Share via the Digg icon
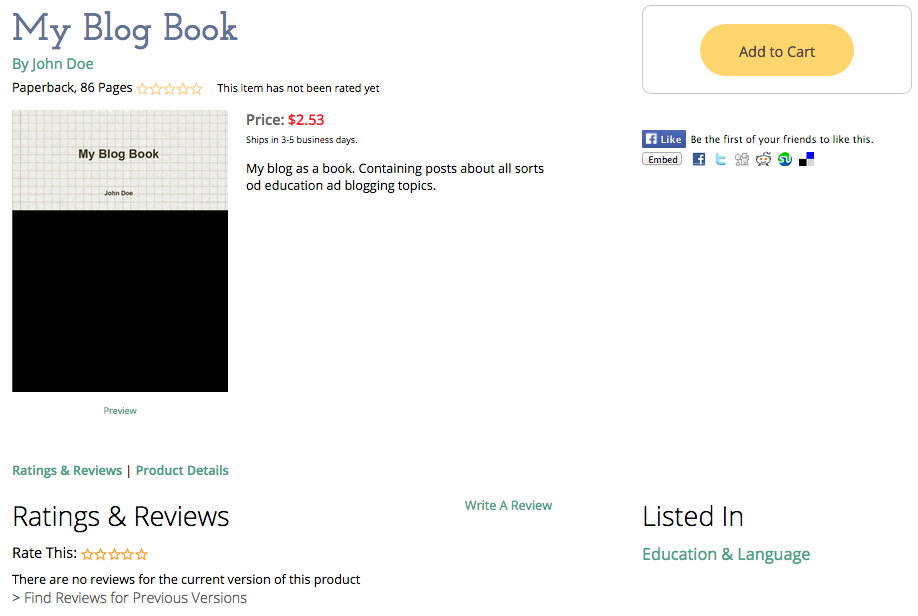Screen dimensions: 918x616 coord(741,159)
